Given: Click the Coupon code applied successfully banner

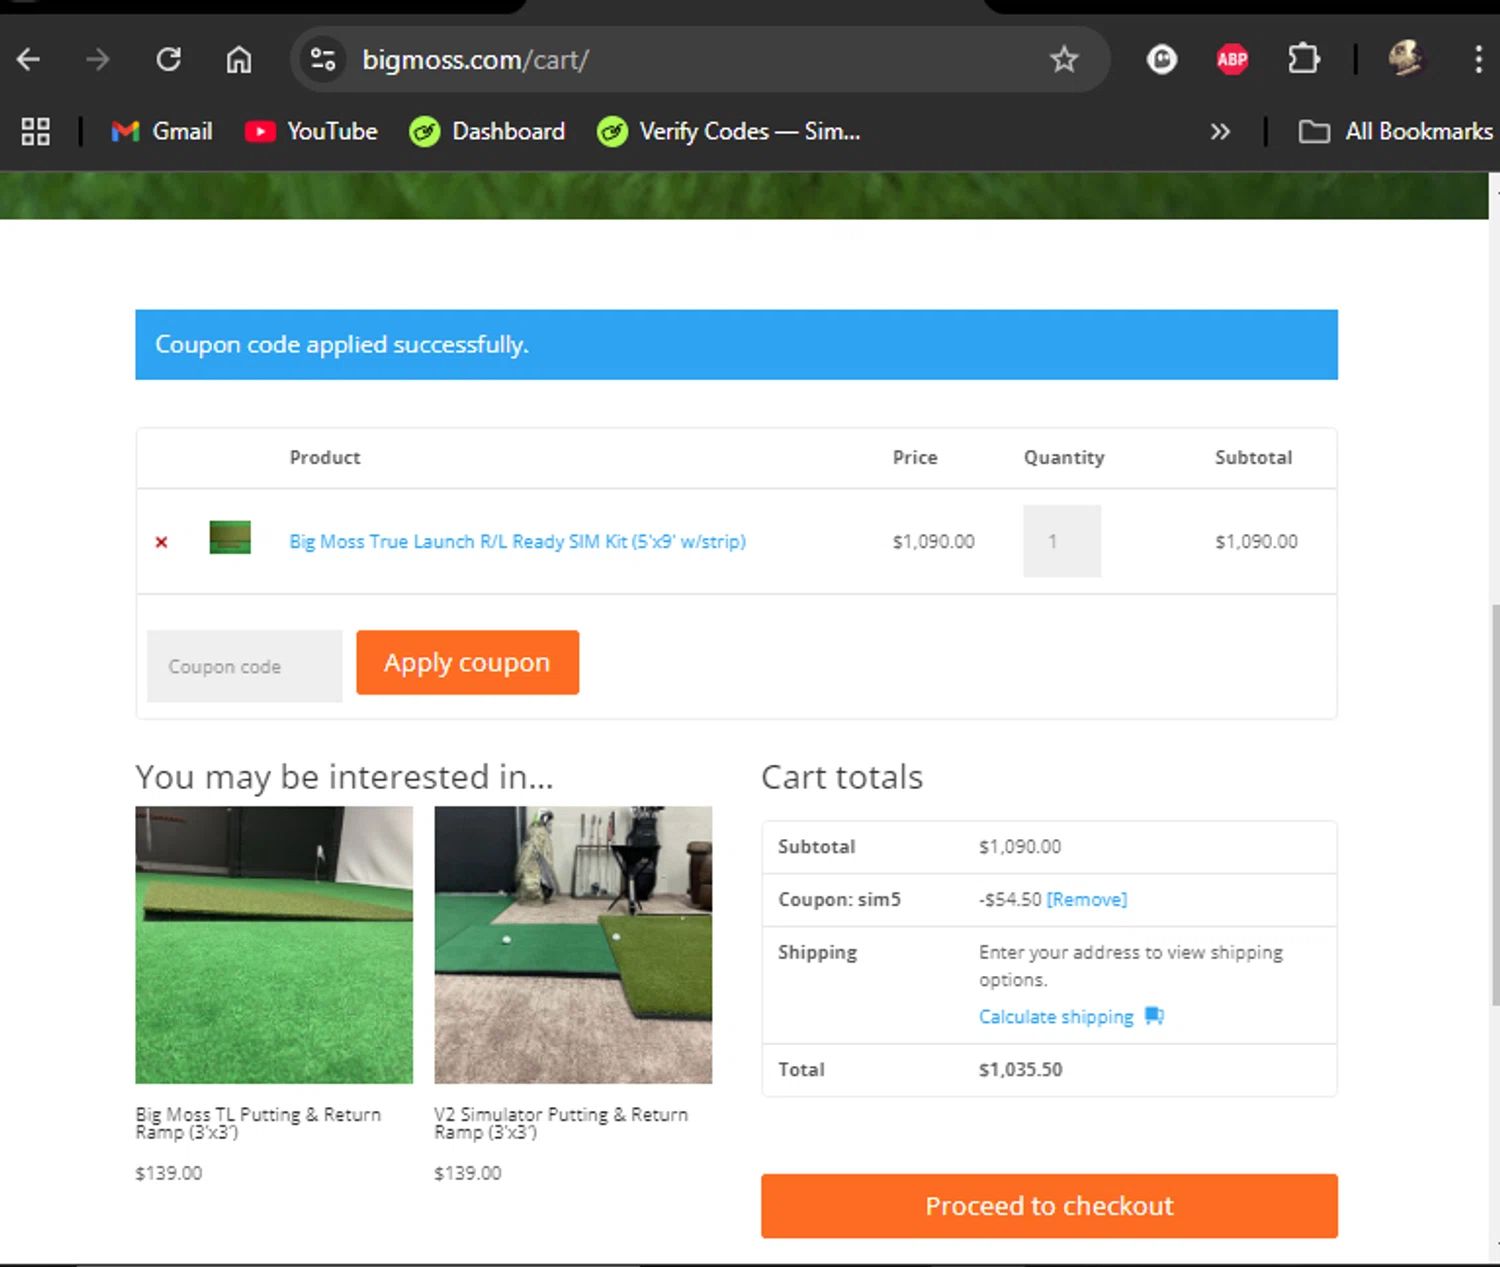Looking at the screenshot, I should tap(736, 345).
